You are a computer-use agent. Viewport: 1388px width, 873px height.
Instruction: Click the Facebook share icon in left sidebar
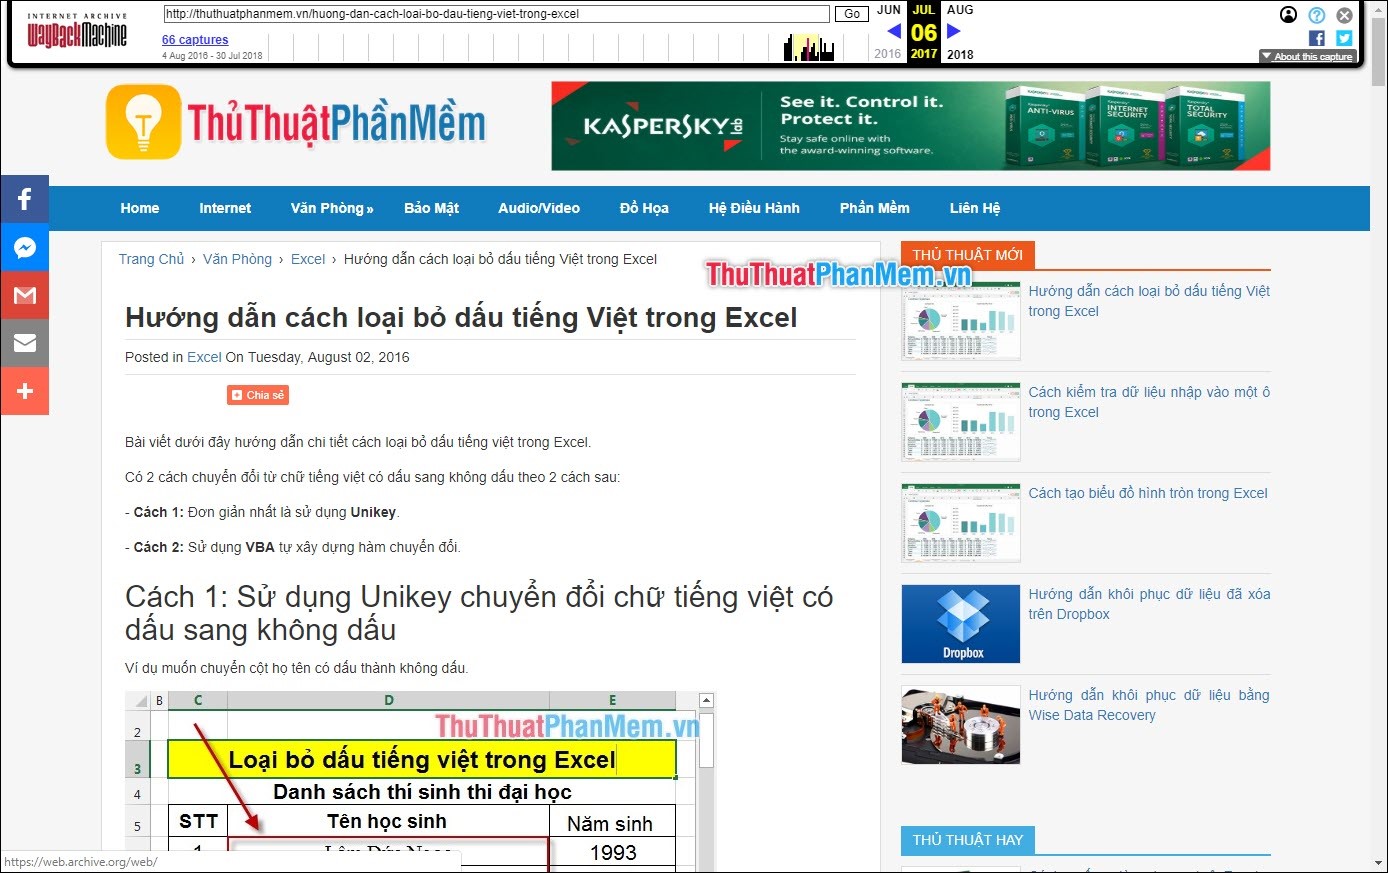[25, 199]
